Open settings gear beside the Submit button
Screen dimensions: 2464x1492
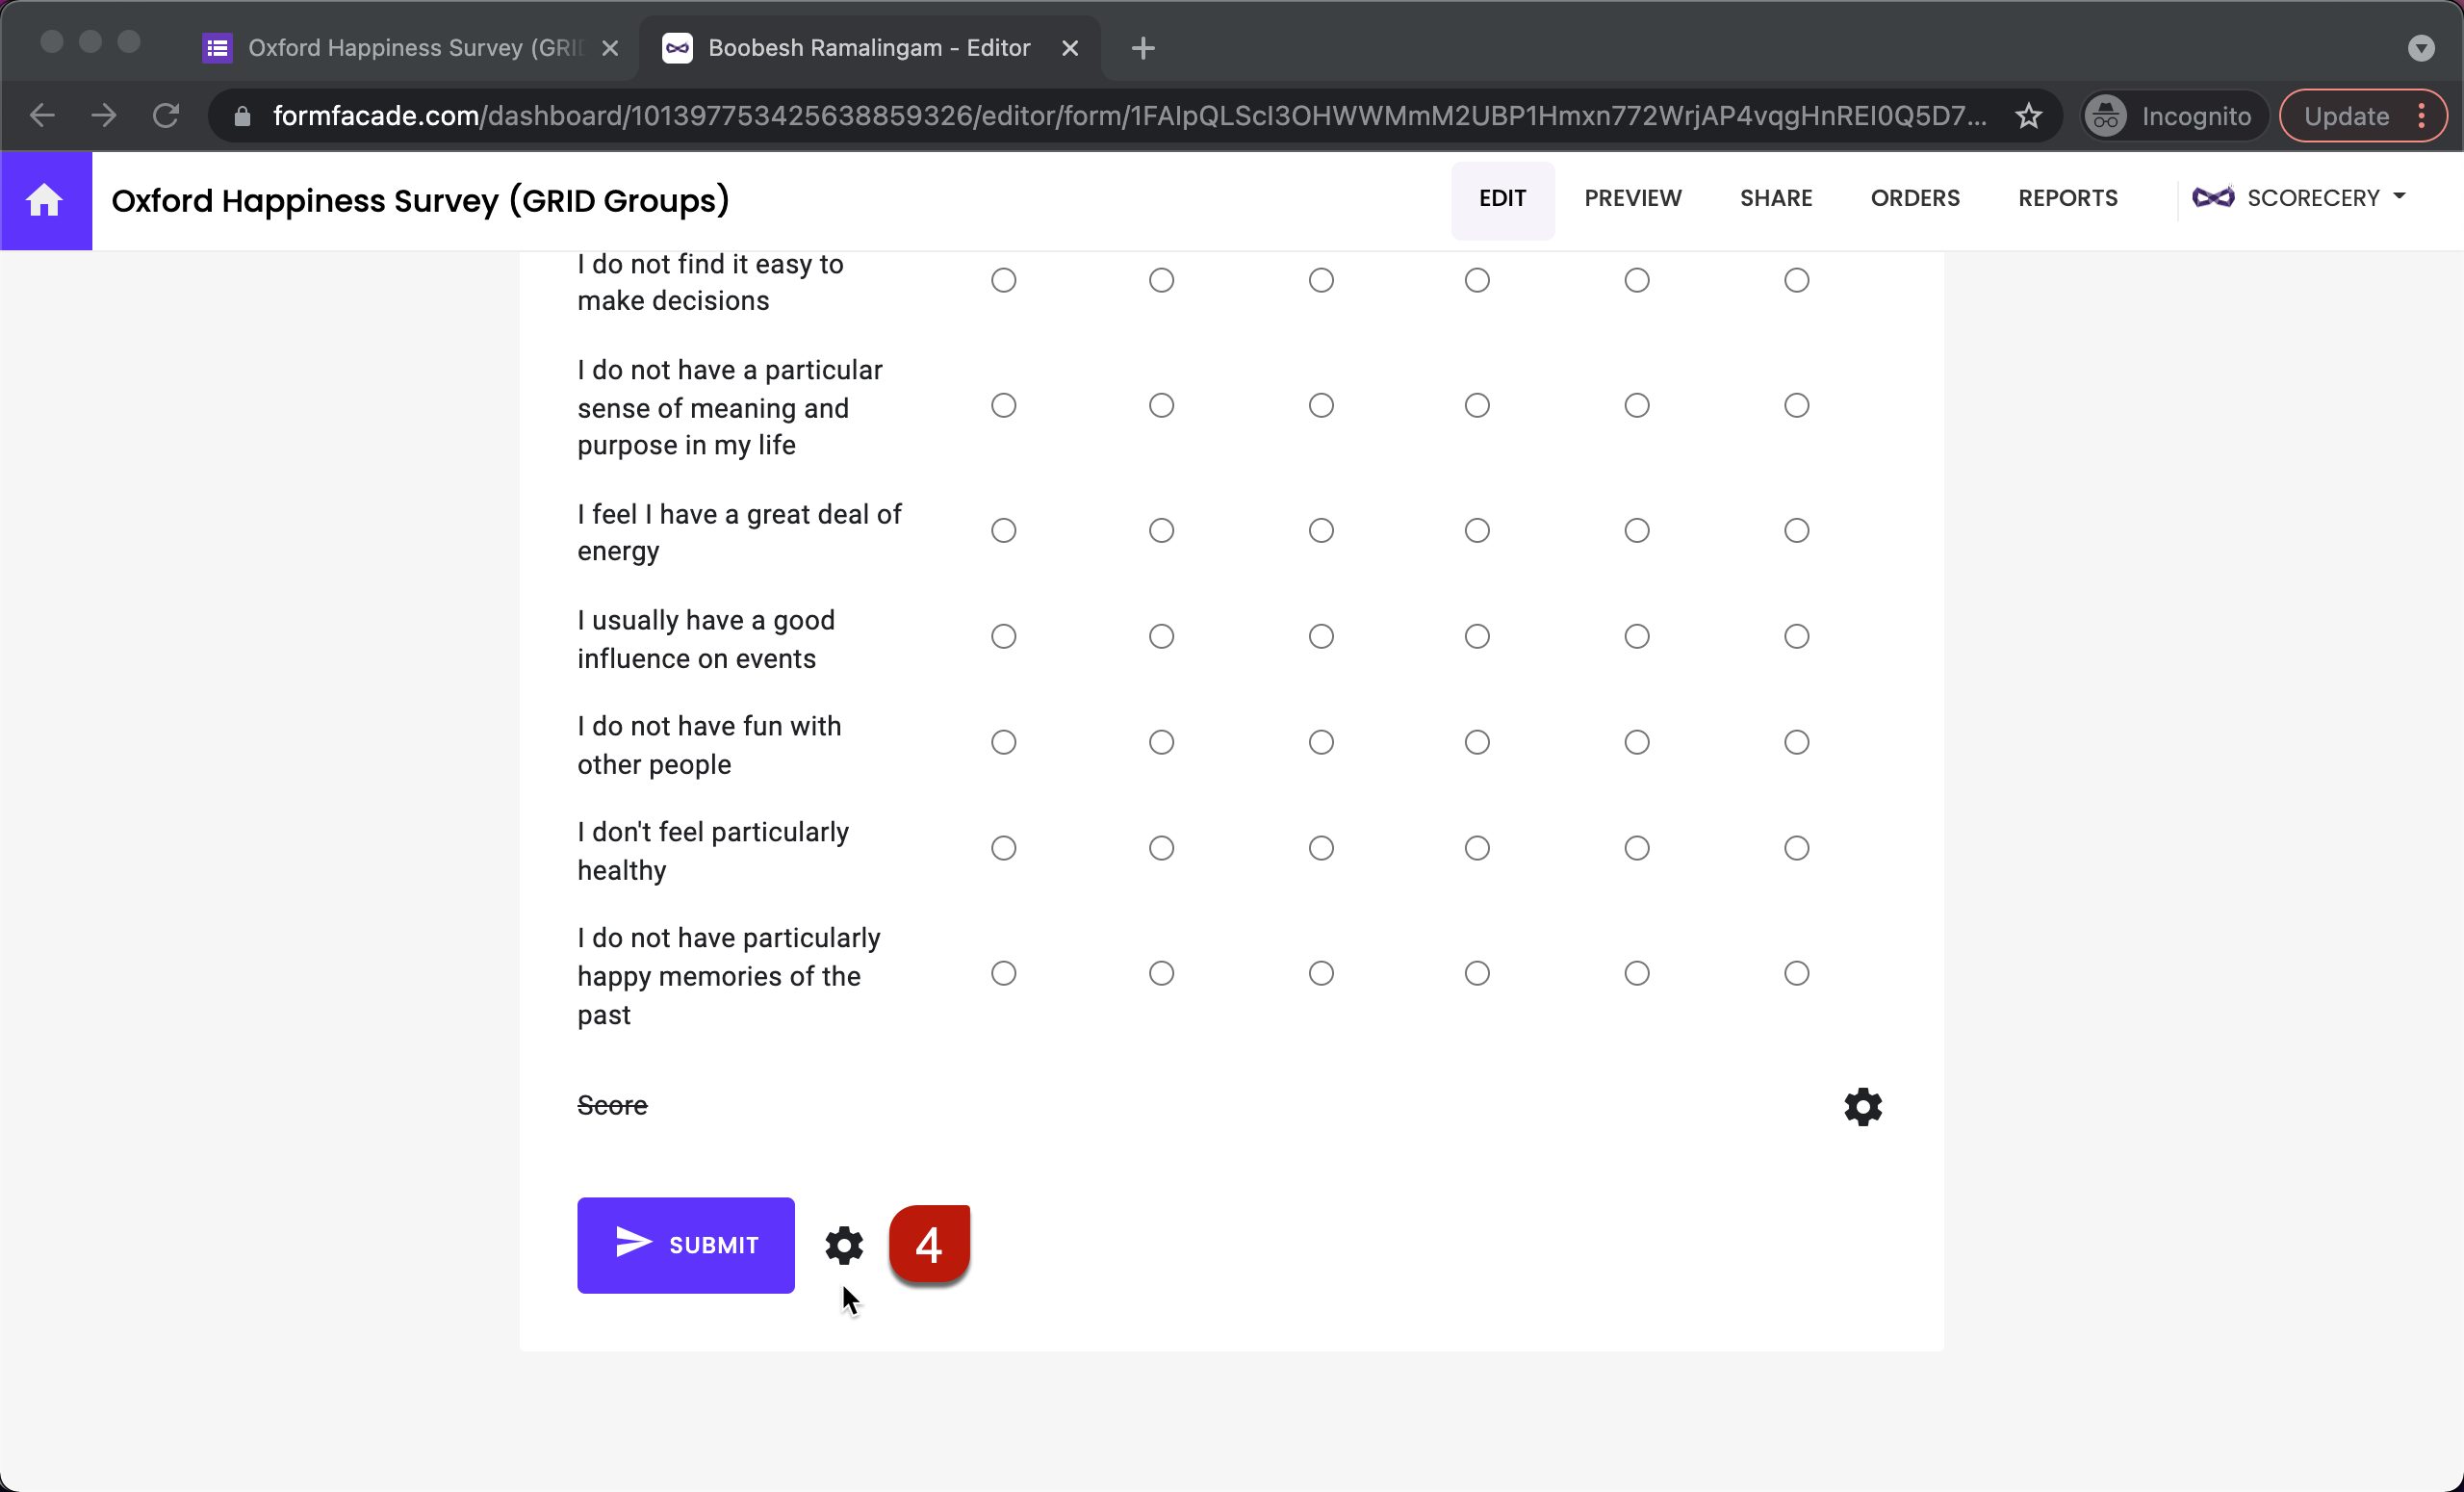[842, 1245]
